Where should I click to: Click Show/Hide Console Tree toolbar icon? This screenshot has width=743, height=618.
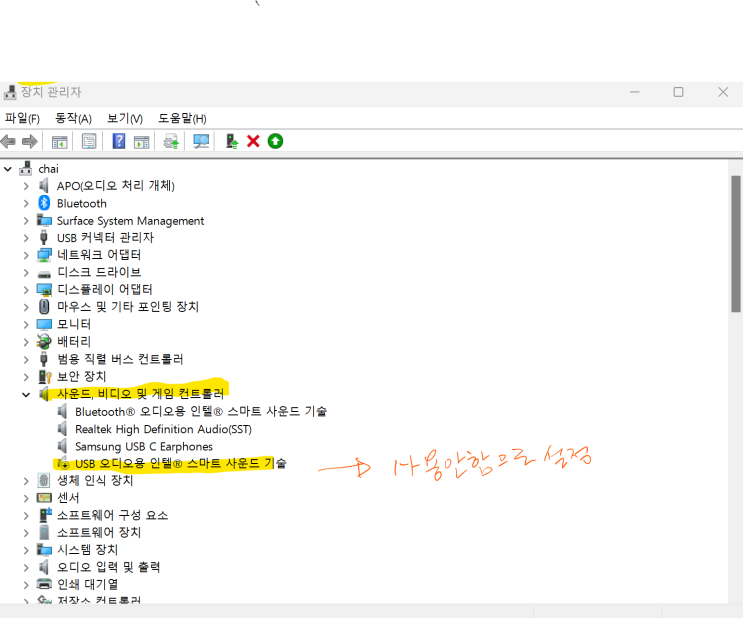[x=59, y=141]
